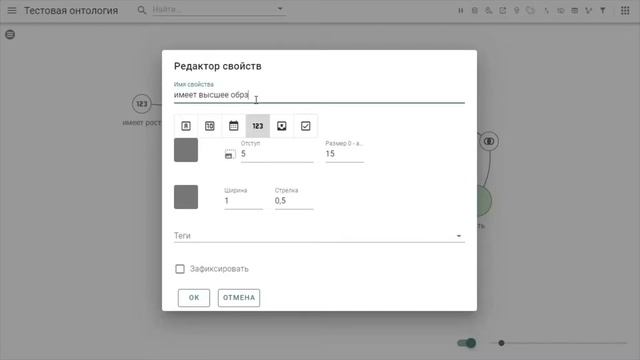Open the upper gray color swatch

pos(186,150)
